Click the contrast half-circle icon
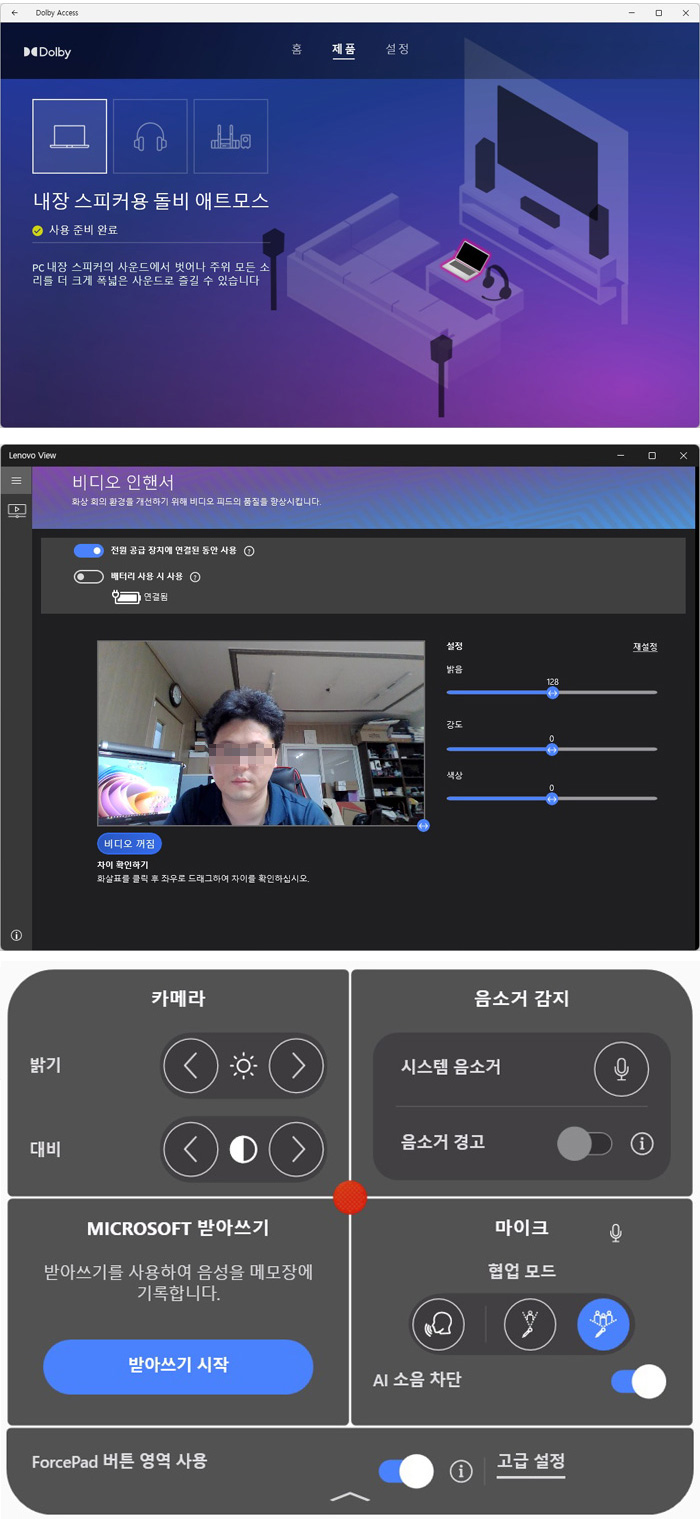The width and height of the screenshot is (700, 1519). [243, 1149]
